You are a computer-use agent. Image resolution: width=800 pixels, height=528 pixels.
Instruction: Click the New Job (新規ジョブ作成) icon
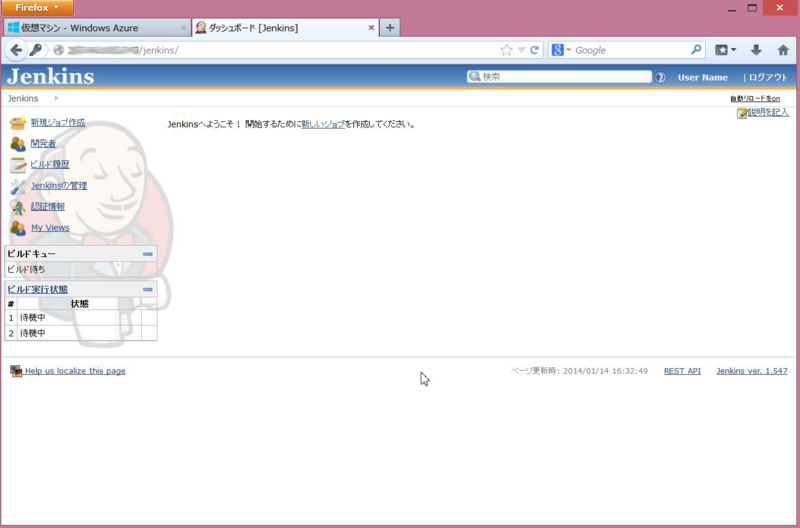[x=18, y=123]
